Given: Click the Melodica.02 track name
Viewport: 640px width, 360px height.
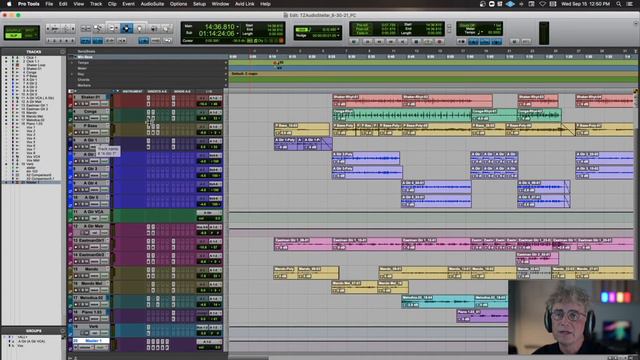Looking at the screenshot, I should pyautogui.click(x=91, y=298).
